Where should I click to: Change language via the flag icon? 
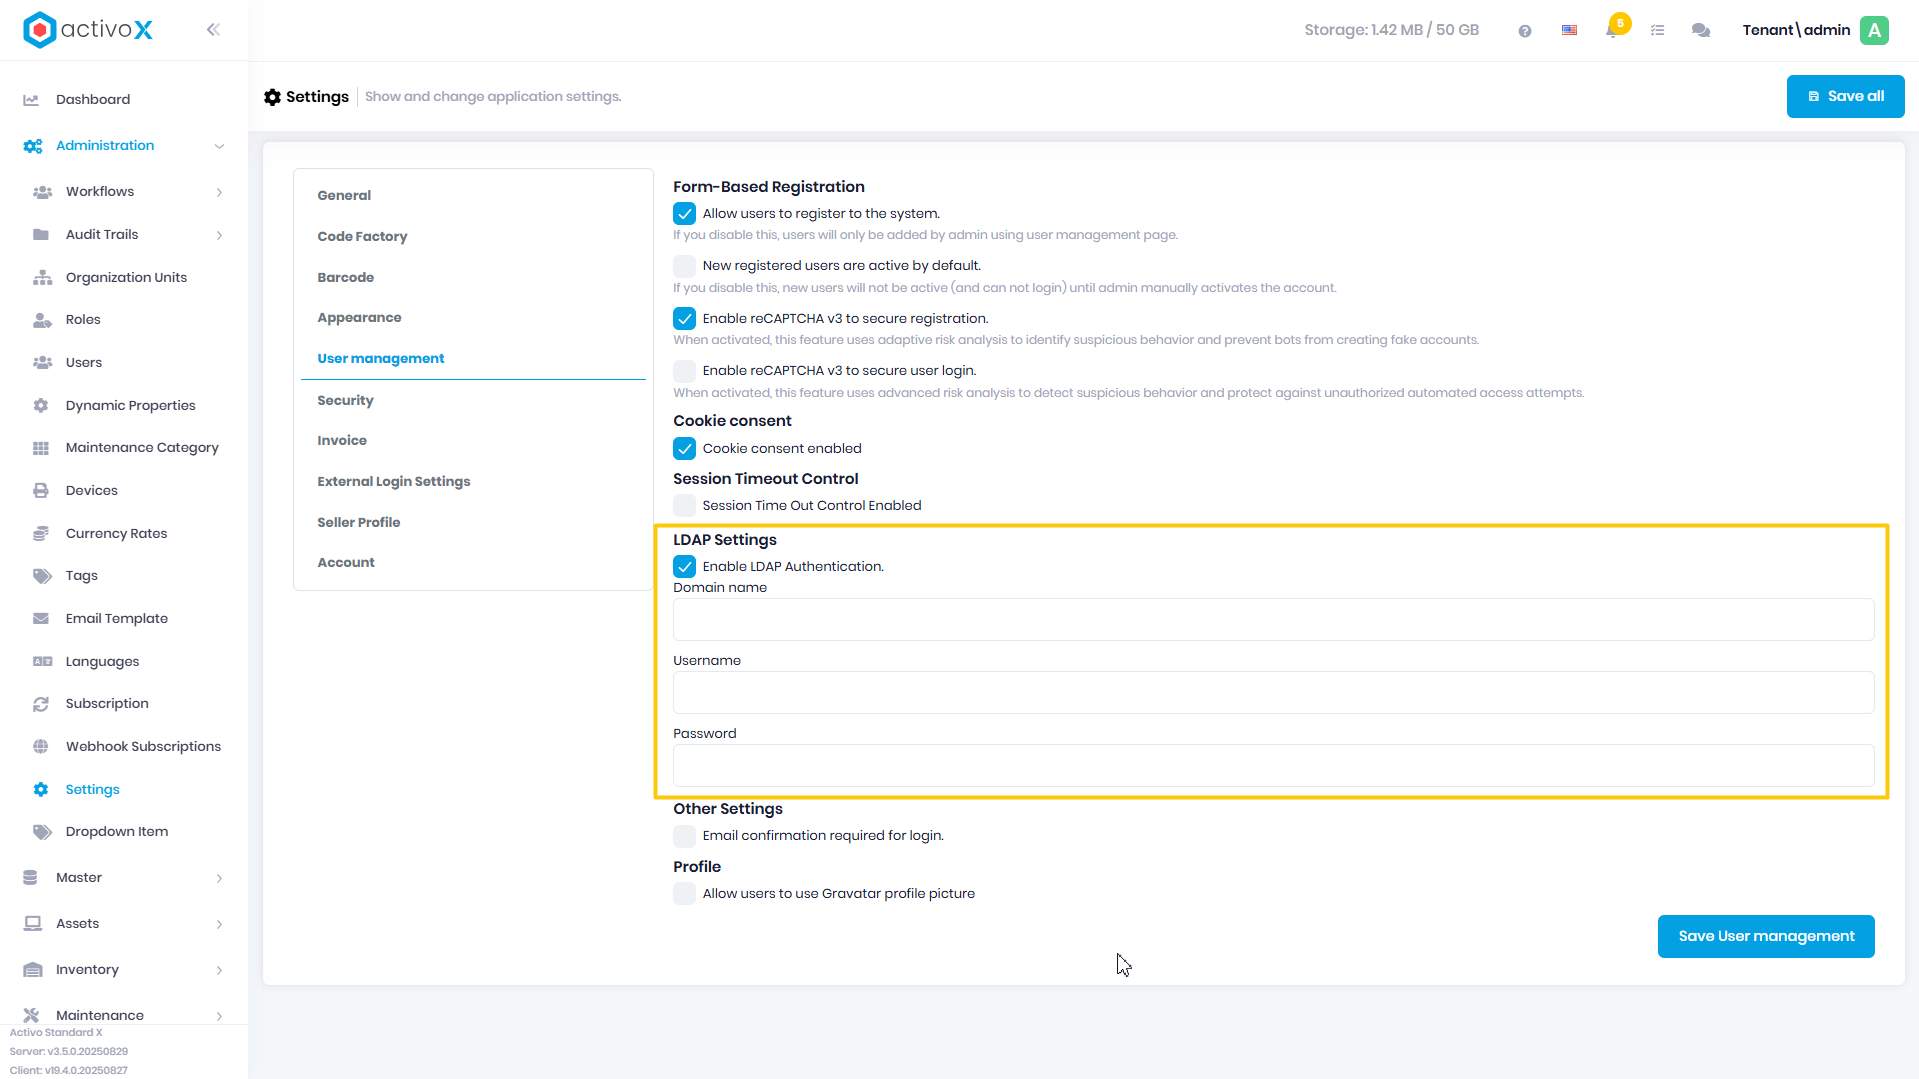[x=1569, y=31]
